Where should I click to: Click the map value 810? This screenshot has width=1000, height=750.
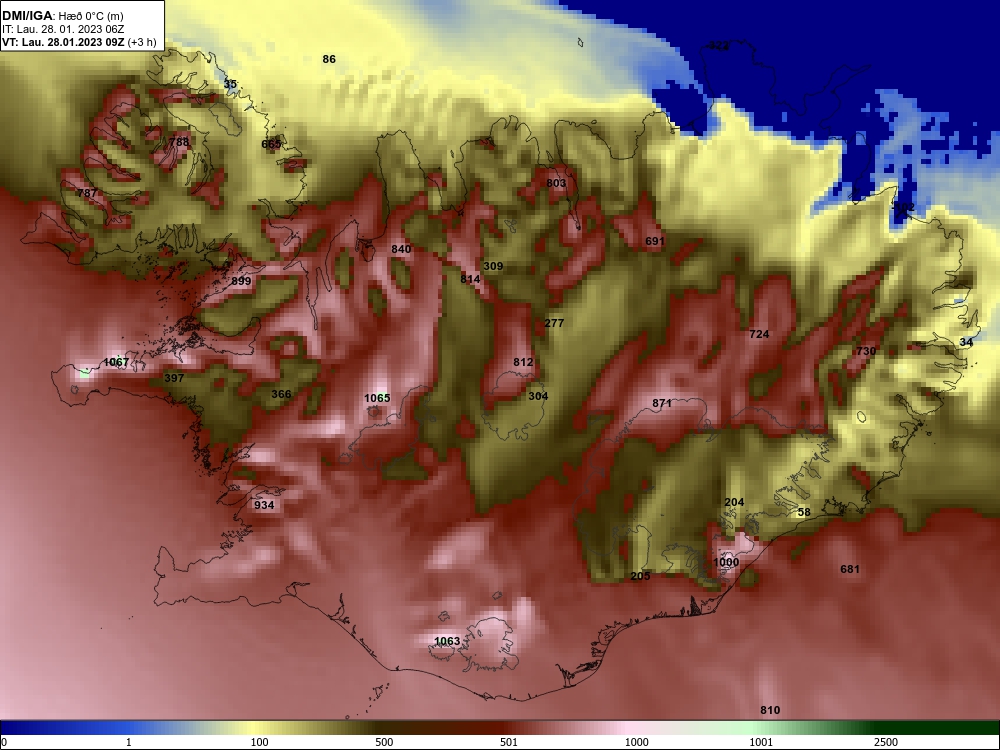click(x=770, y=710)
